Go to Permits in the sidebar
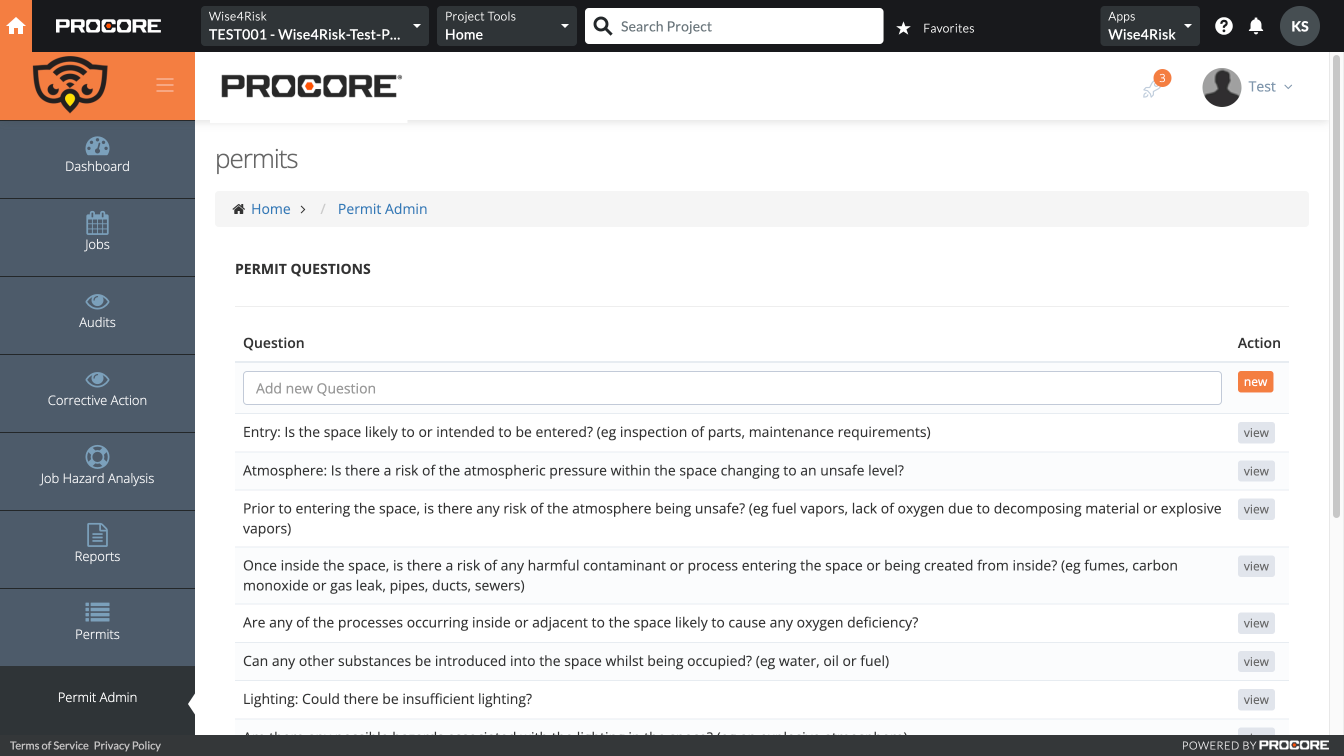The image size is (1344, 756). coord(97,621)
